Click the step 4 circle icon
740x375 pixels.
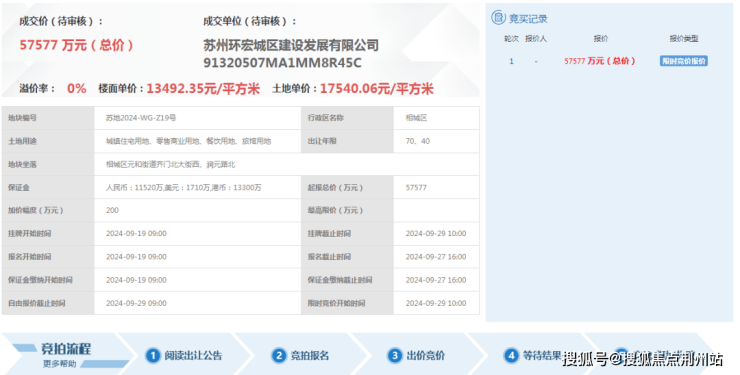pos(511,355)
